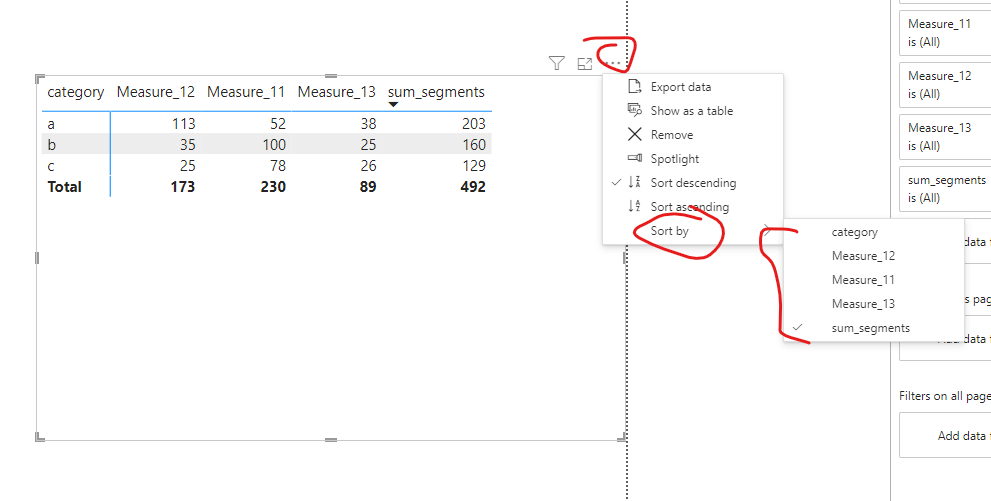The height and width of the screenshot is (501, 991).
Task: Click the Measure_13 column header
Action: pos(337,92)
